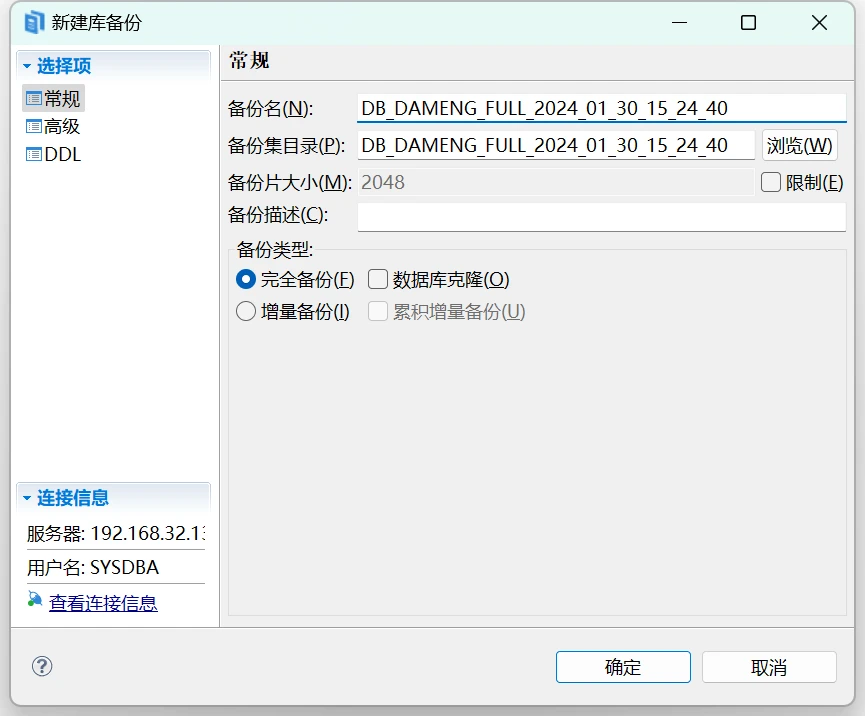Click the 备份描述 text field
This screenshot has height=716, width=865.
coord(601,216)
